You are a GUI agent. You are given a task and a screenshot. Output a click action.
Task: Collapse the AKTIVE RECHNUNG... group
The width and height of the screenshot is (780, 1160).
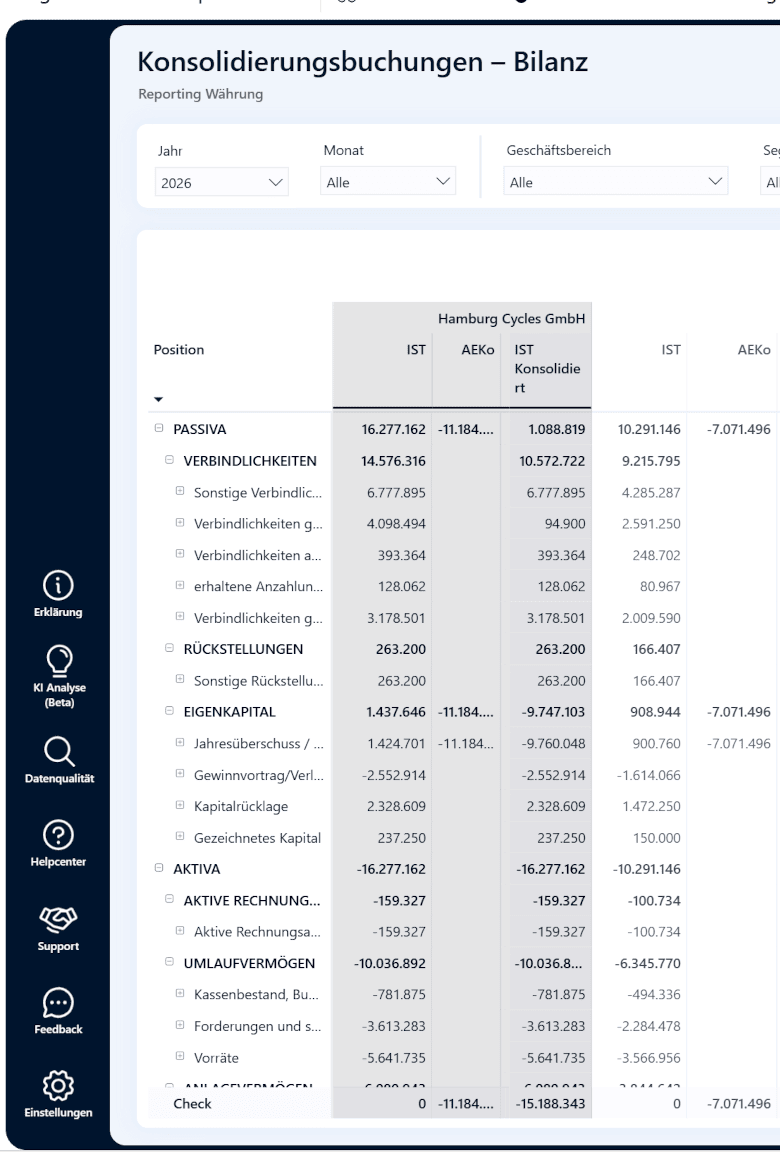169,900
